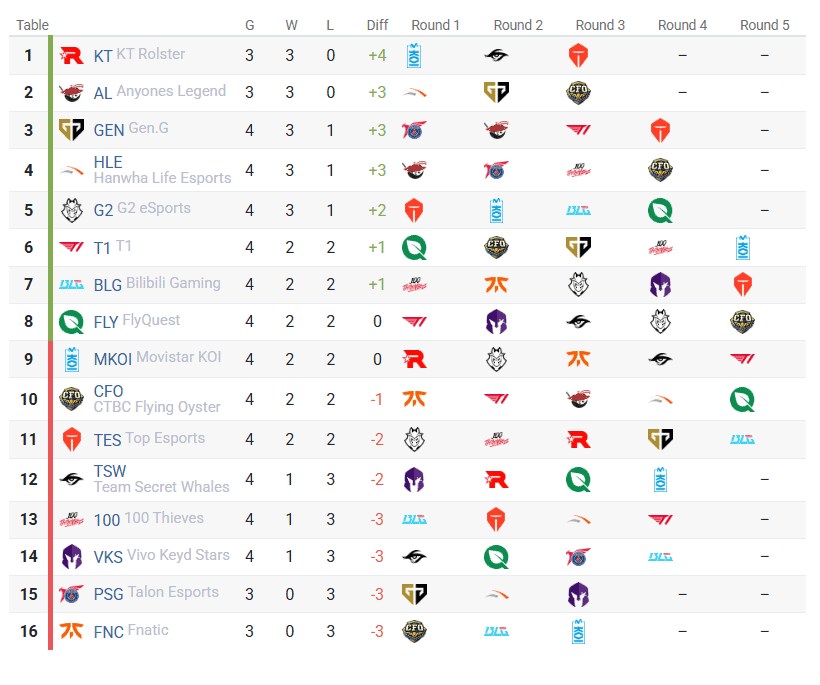Open the Hanwha Life Esports team link
The image size is (820, 685).
pos(162,178)
